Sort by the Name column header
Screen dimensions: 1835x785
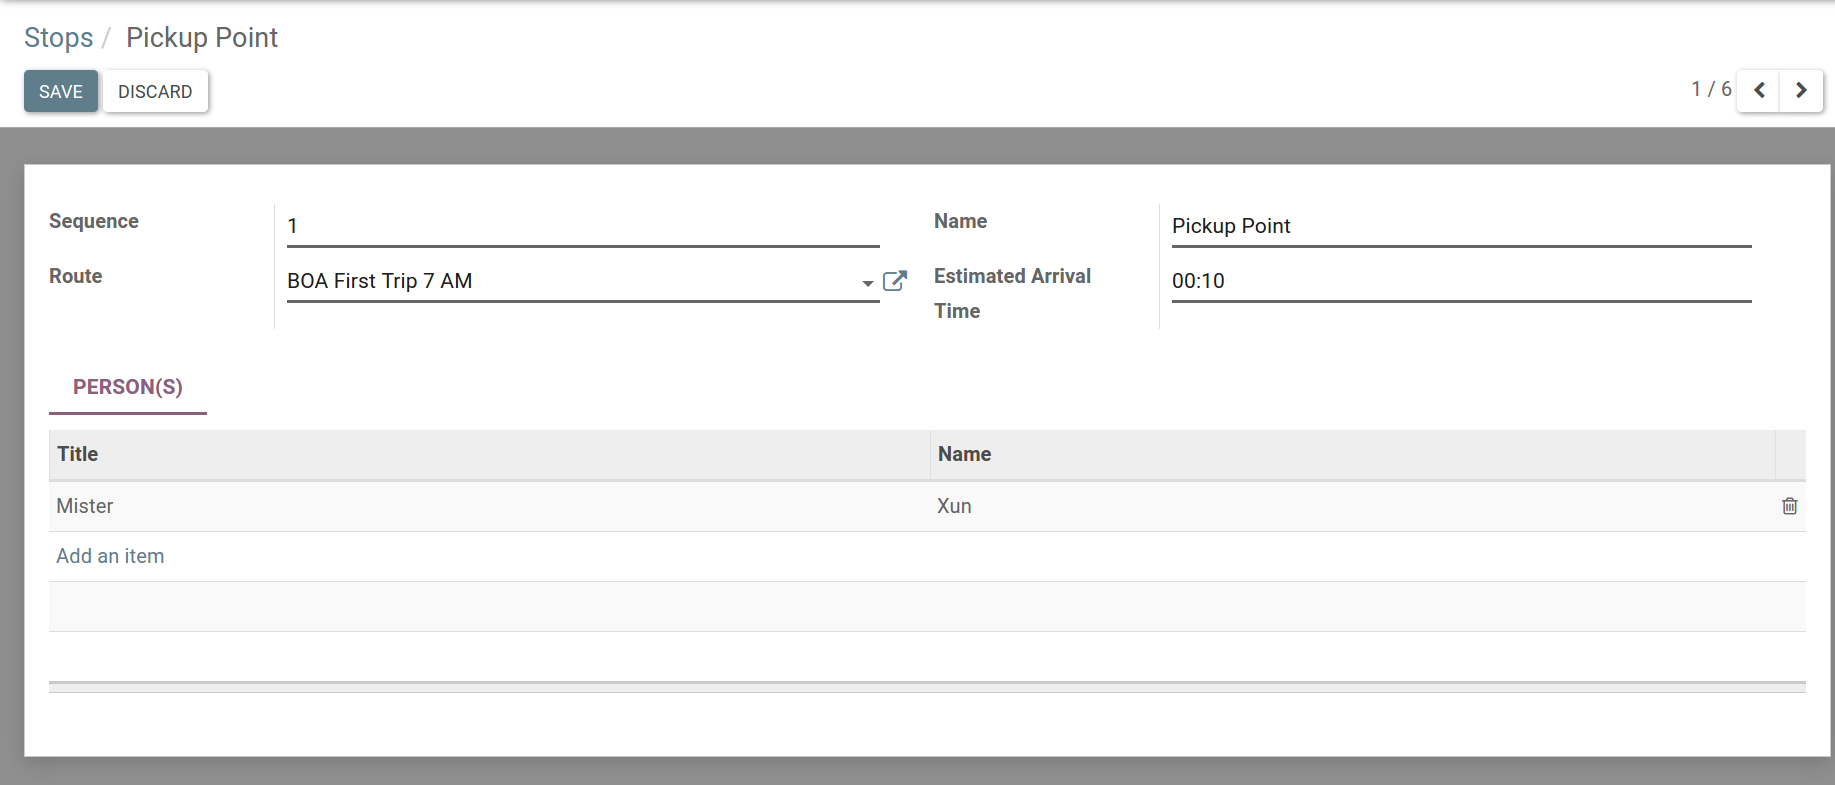(x=964, y=454)
